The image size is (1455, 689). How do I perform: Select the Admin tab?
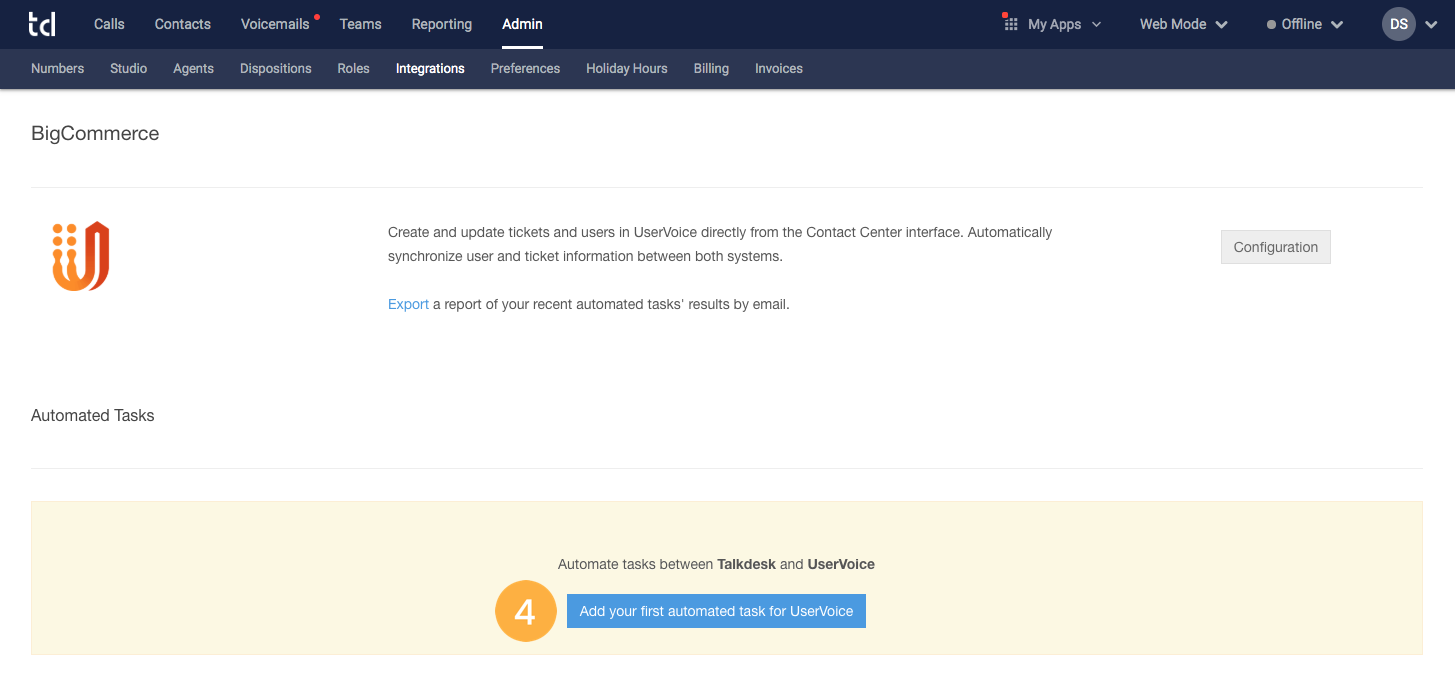pos(522,24)
